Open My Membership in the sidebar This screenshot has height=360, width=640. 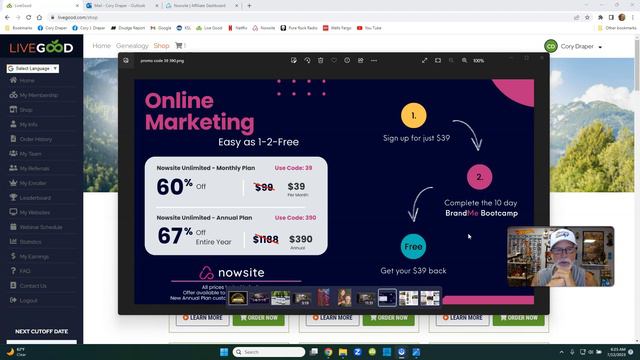coord(39,95)
